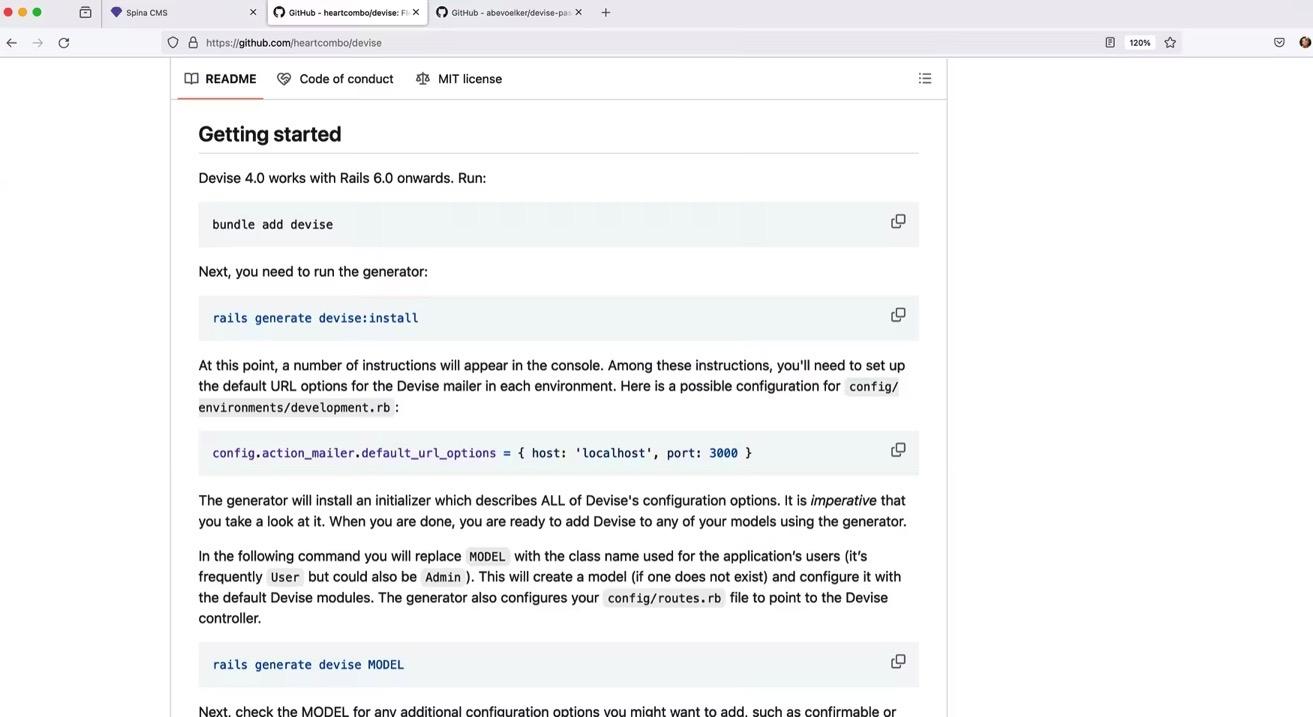
Task: Open the Firefox profile avatar
Action: click(x=1305, y=43)
